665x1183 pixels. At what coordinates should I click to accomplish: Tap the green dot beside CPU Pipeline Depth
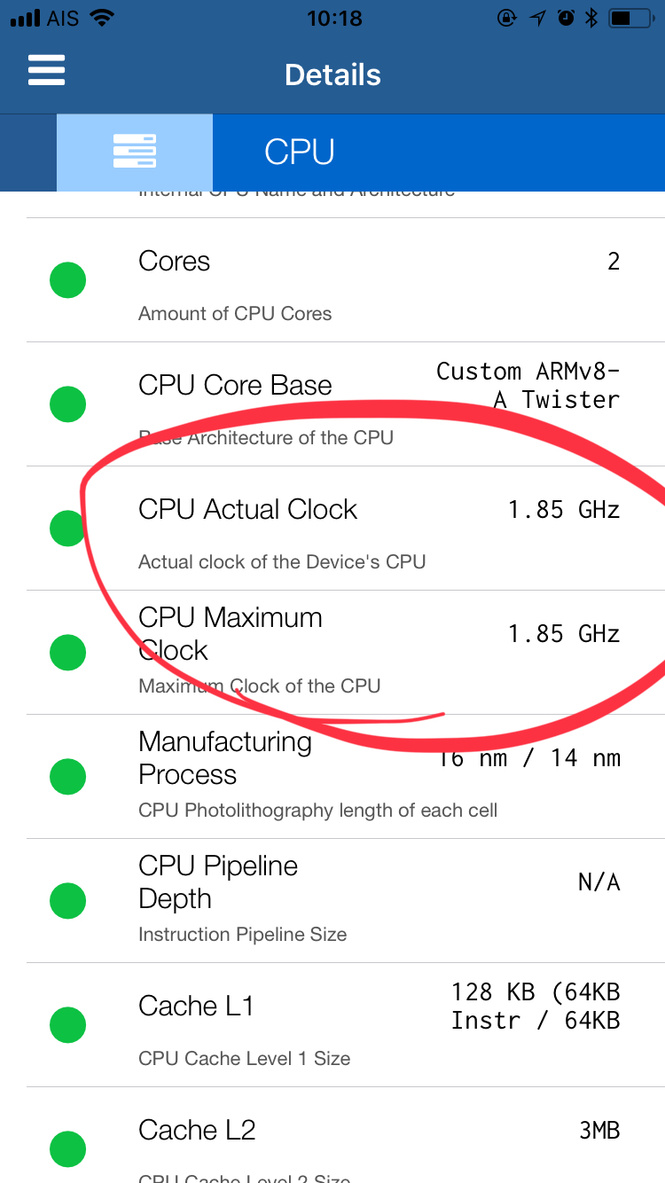pyautogui.click(x=68, y=900)
